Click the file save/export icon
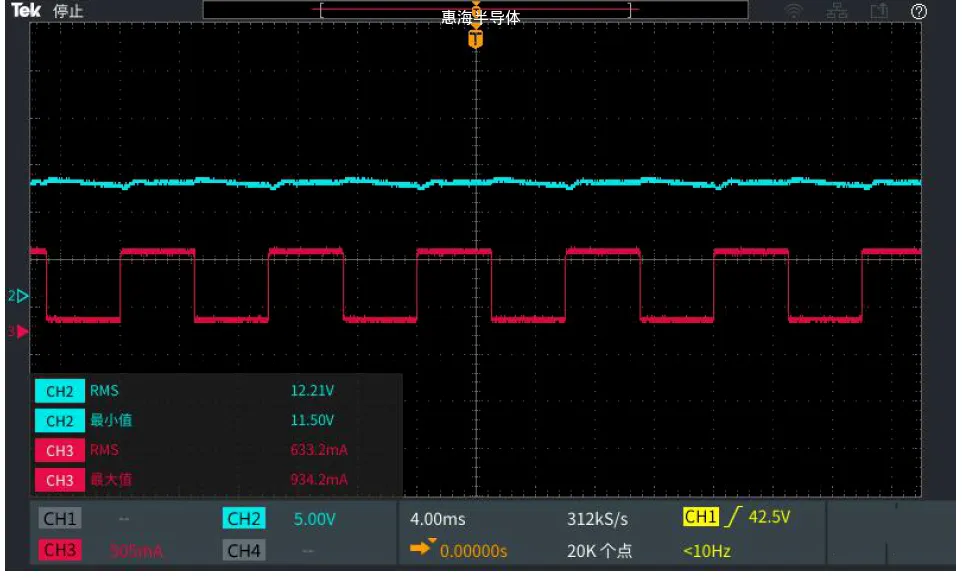Image resolution: width=962 pixels, height=578 pixels. tap(879, 11)
